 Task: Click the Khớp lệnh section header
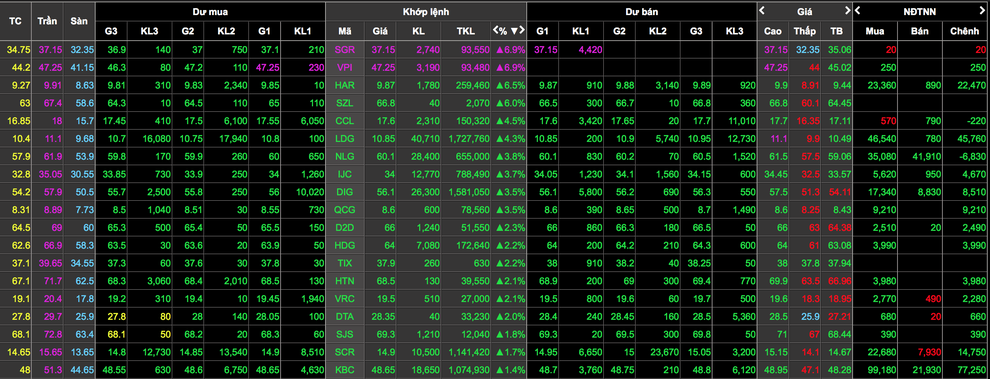426,12
